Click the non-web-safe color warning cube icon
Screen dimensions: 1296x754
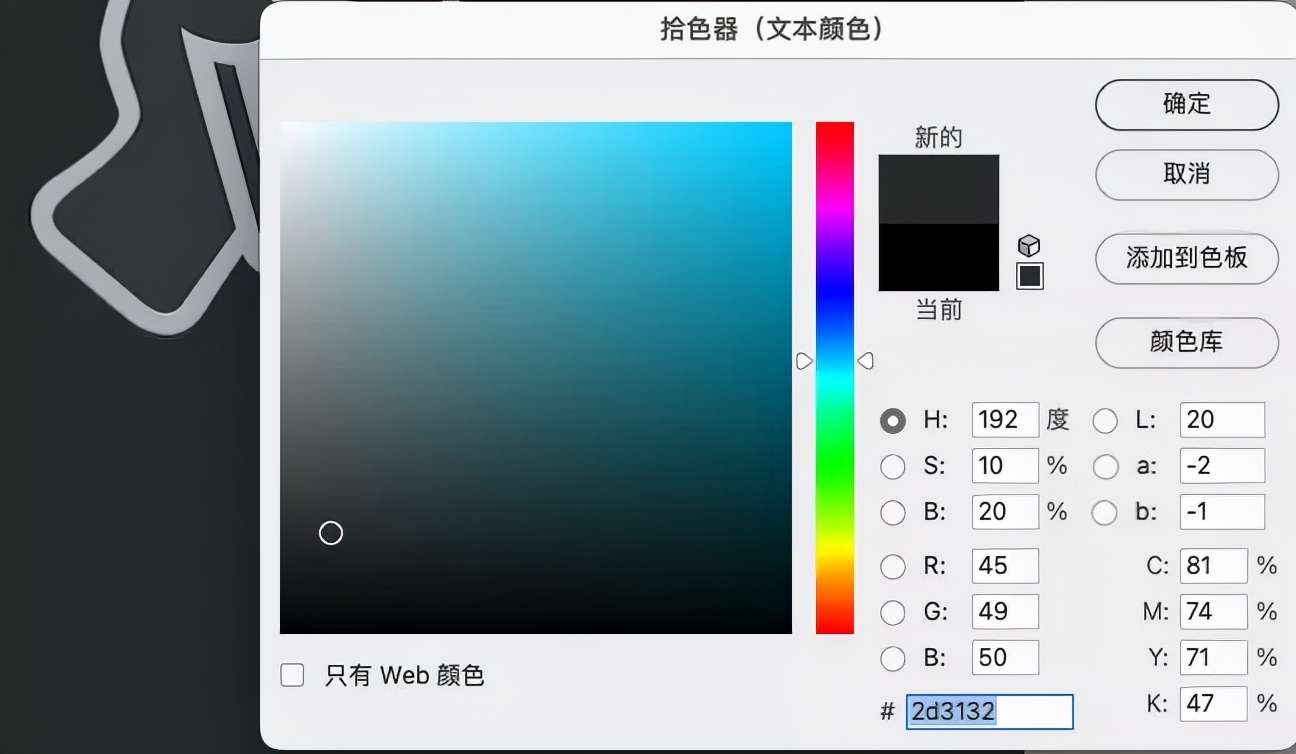click(1029, 246)
